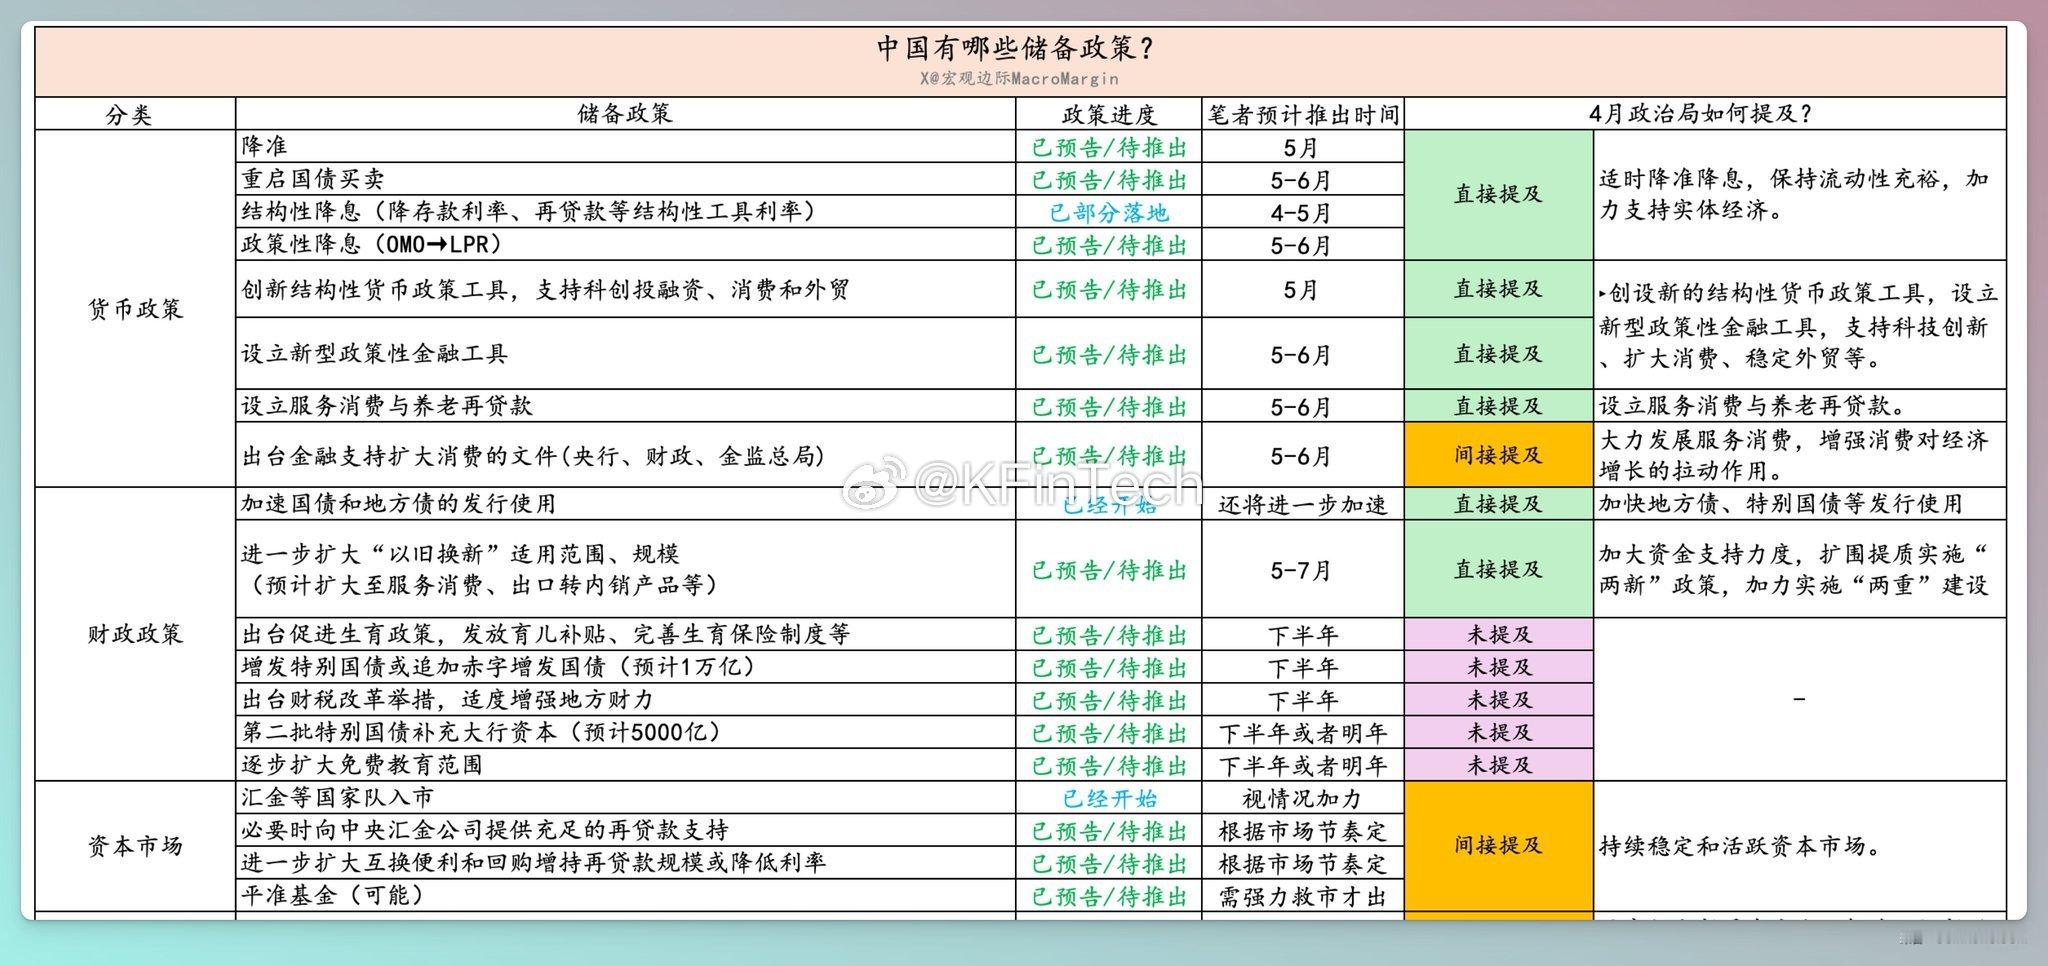The height and width of the screenshot is (966, 2048).
Task: Select the "5-7月" timing cell
Action: coord(1302,570)
